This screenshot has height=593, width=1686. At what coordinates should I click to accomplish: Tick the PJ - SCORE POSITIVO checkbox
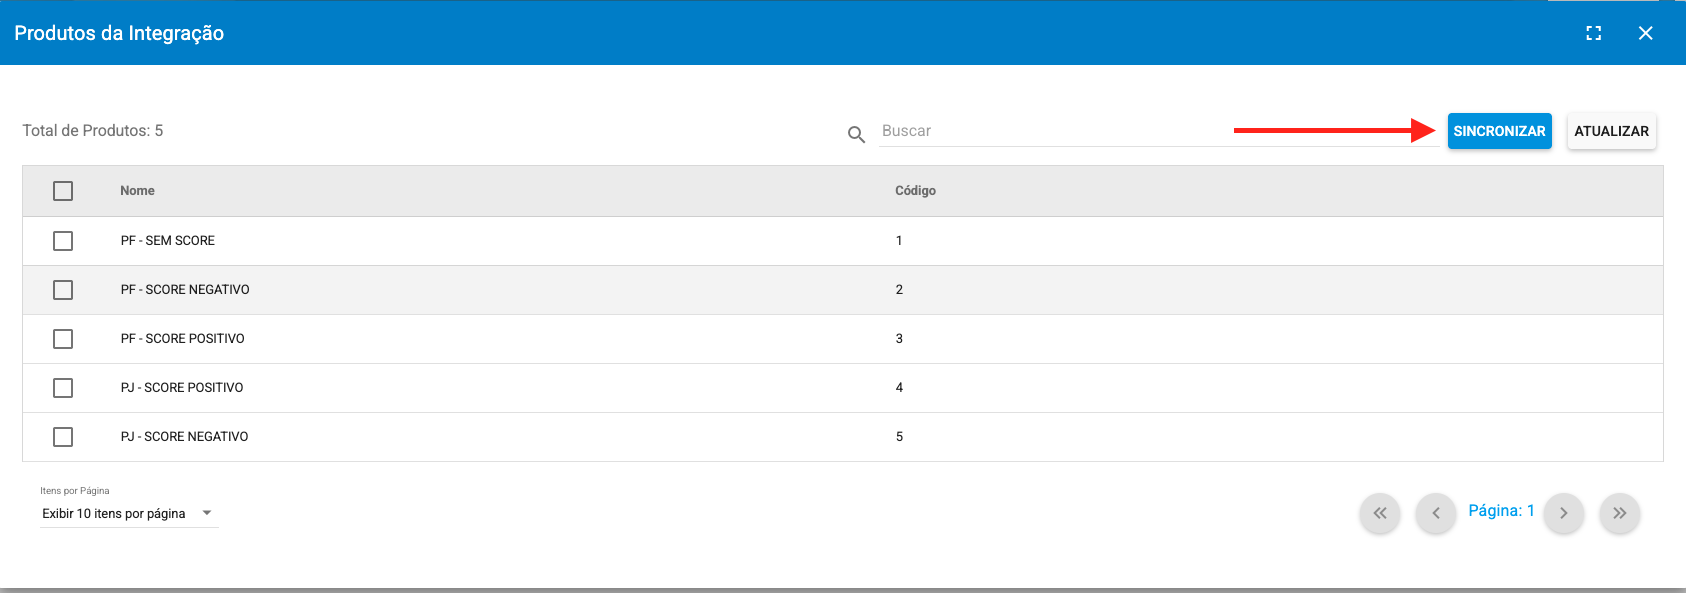[63, 388]
